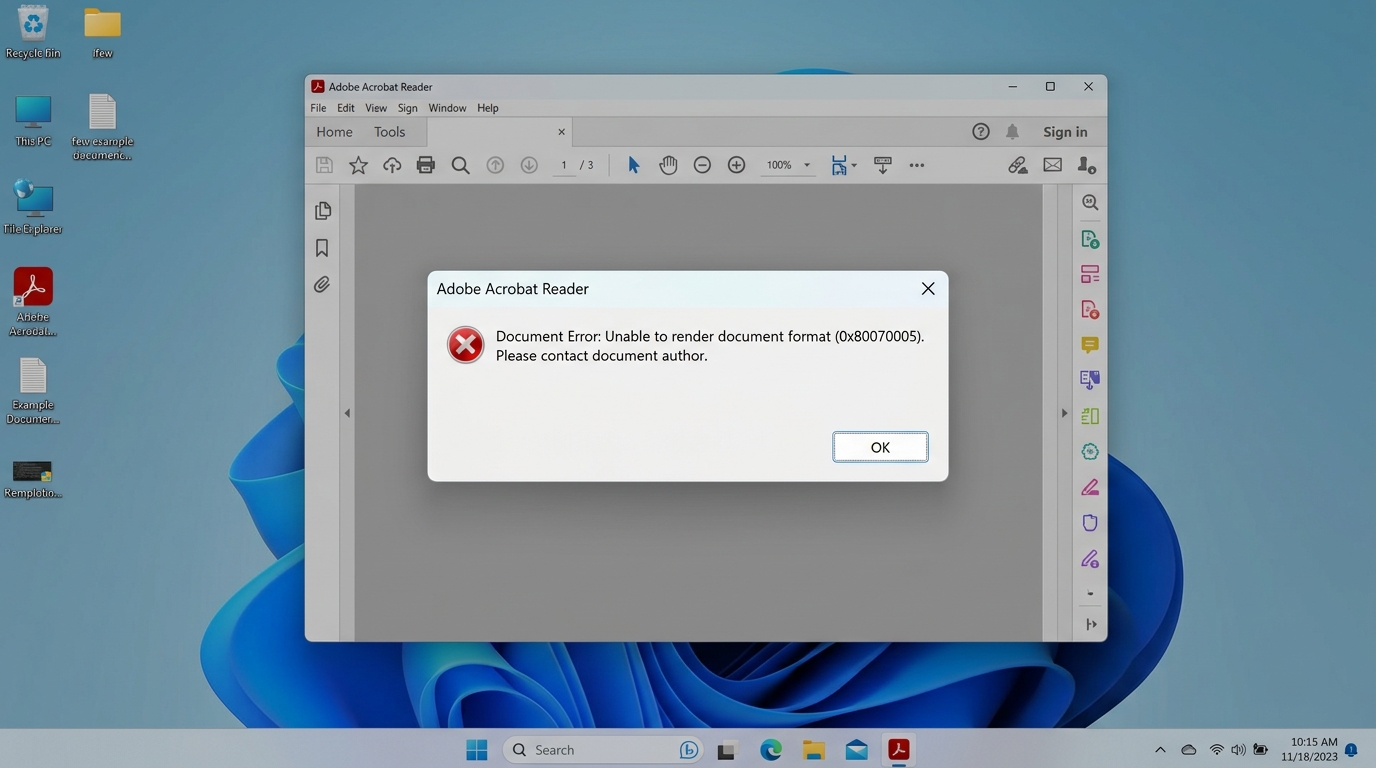This screenshot has height=768, width=1376.
Task: Open the View menu
Action: (x=376, y=108)
